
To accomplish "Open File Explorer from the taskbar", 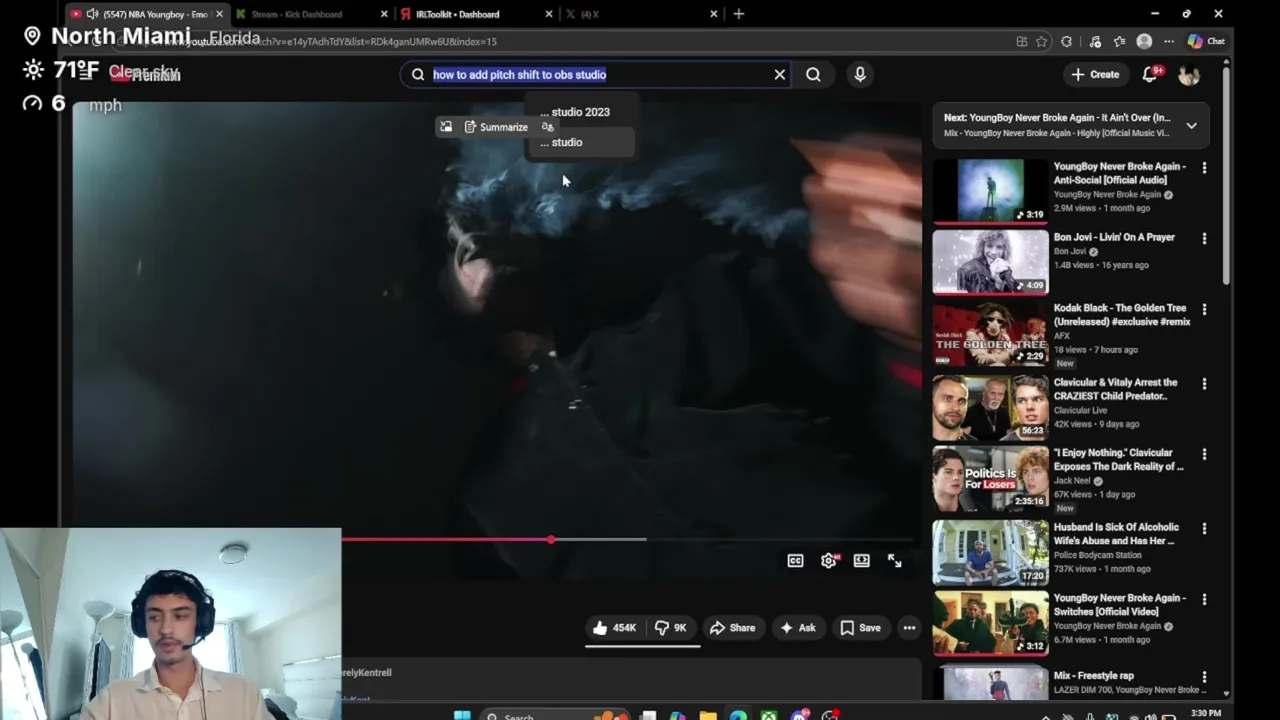I will pos(708,716).
